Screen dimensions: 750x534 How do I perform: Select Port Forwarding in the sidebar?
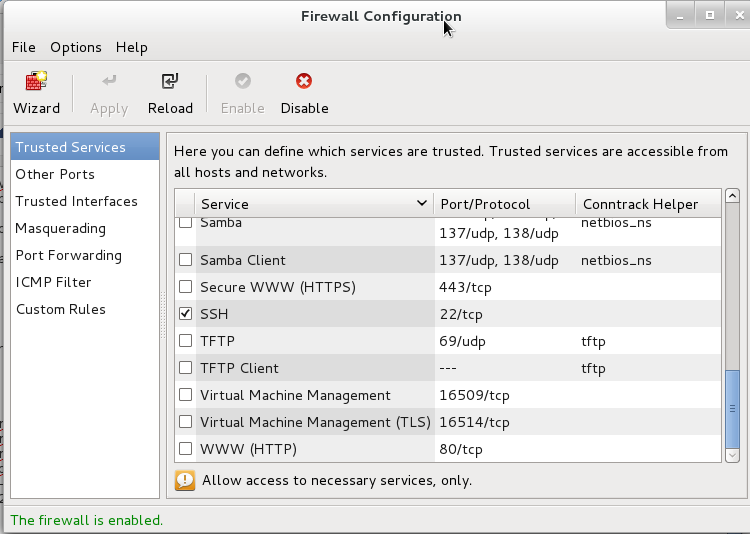click(x=68, y=255)
